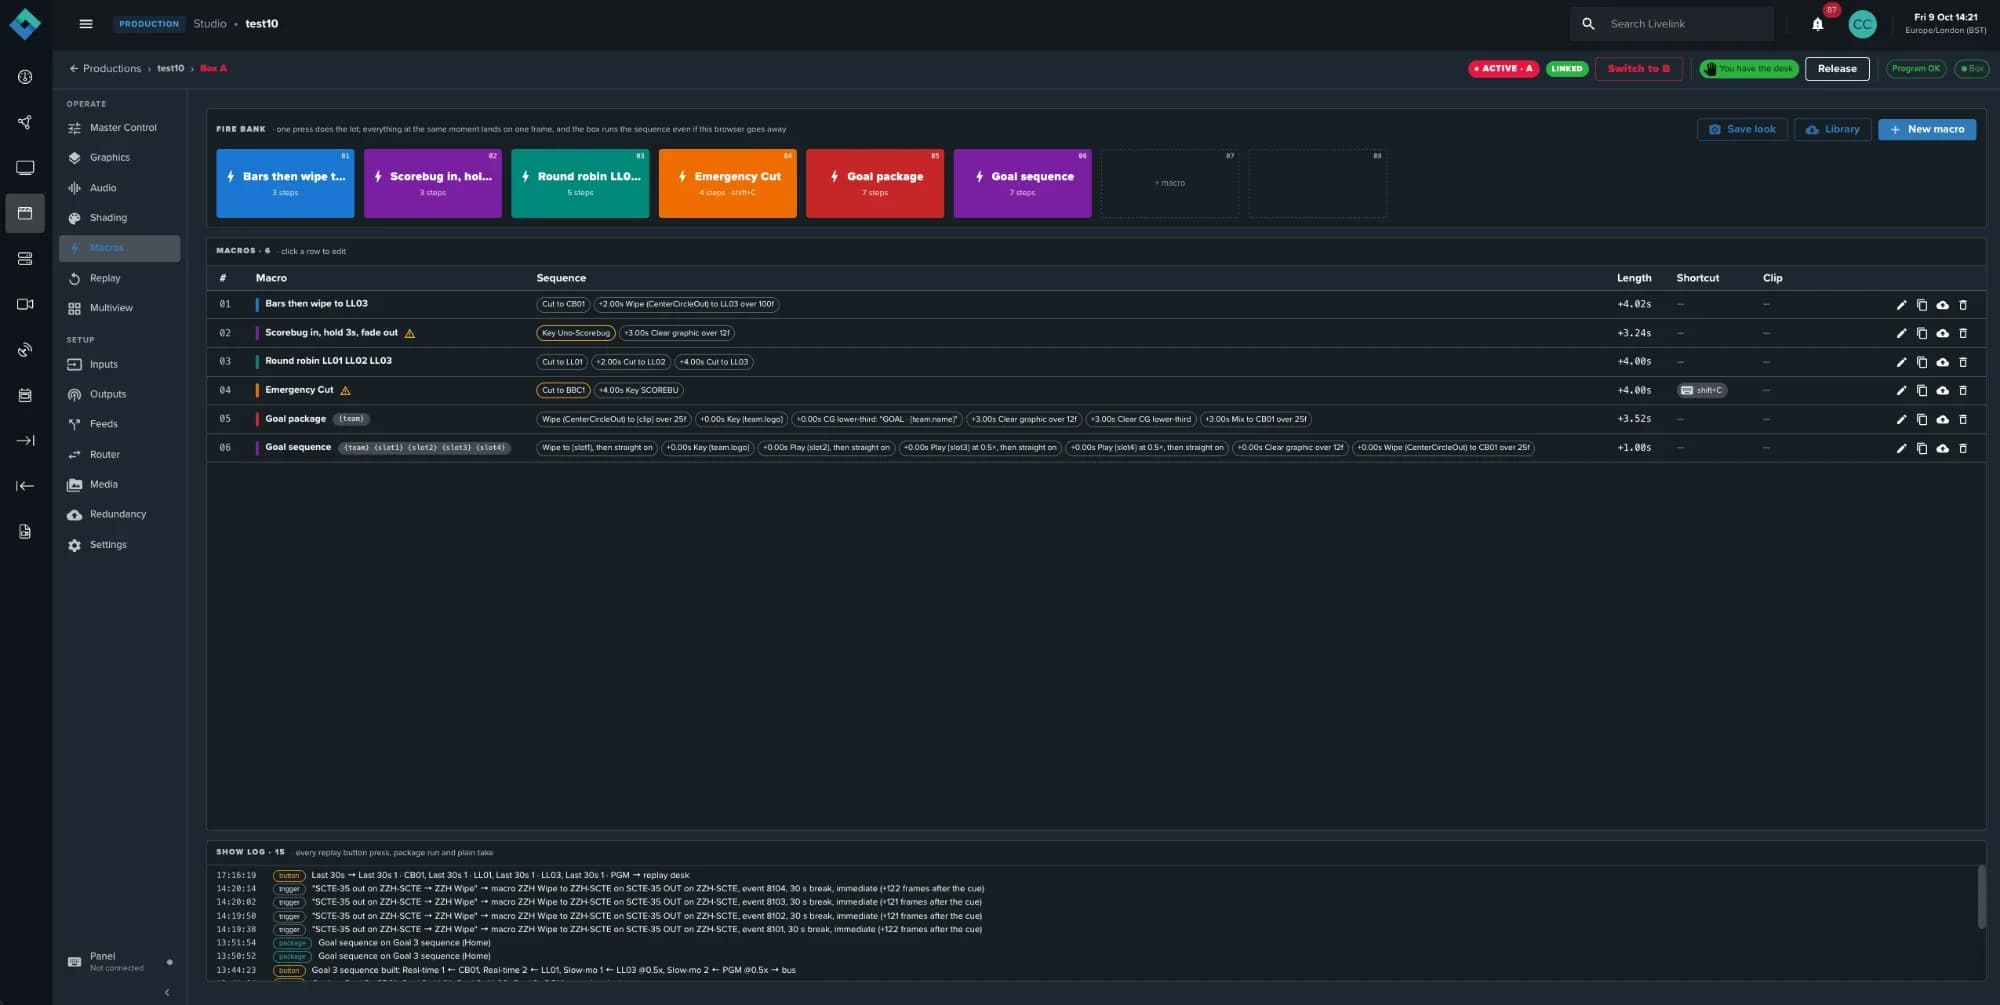Open Audio in sidebar
Screen dimensions: 2000x1005
[x=120, y=188]
